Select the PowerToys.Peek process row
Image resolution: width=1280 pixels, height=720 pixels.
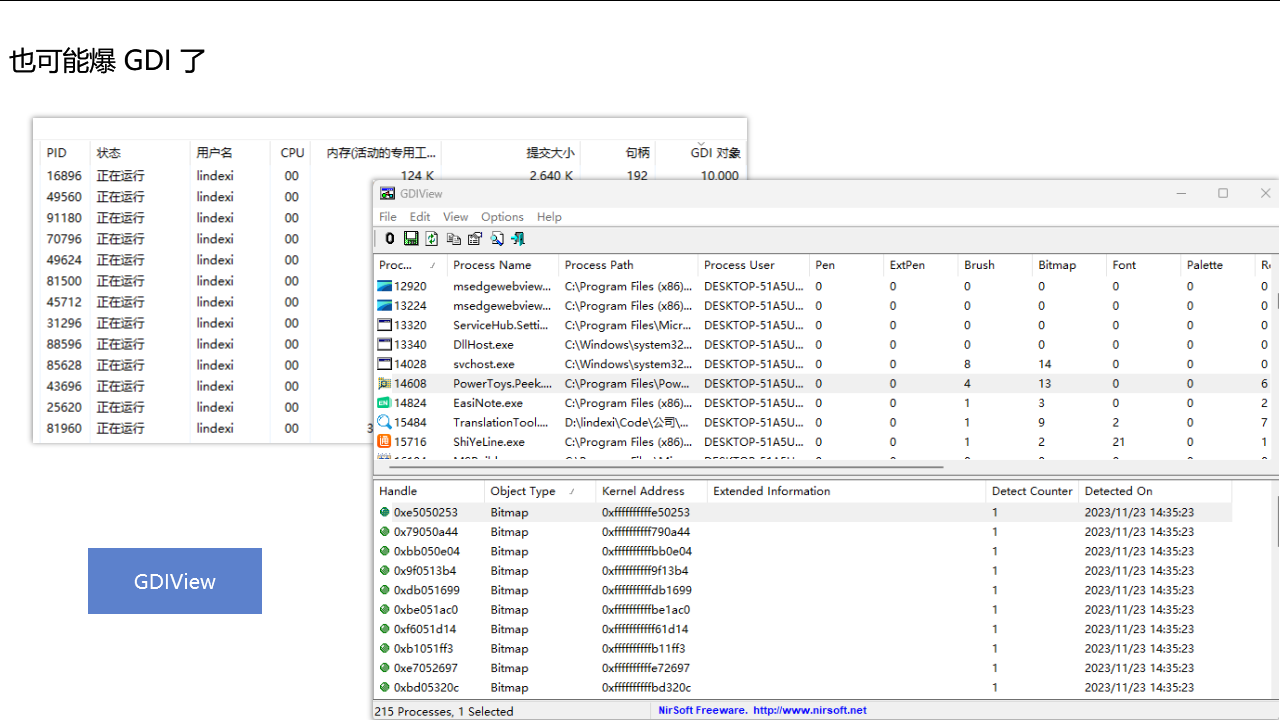(500, 384)
